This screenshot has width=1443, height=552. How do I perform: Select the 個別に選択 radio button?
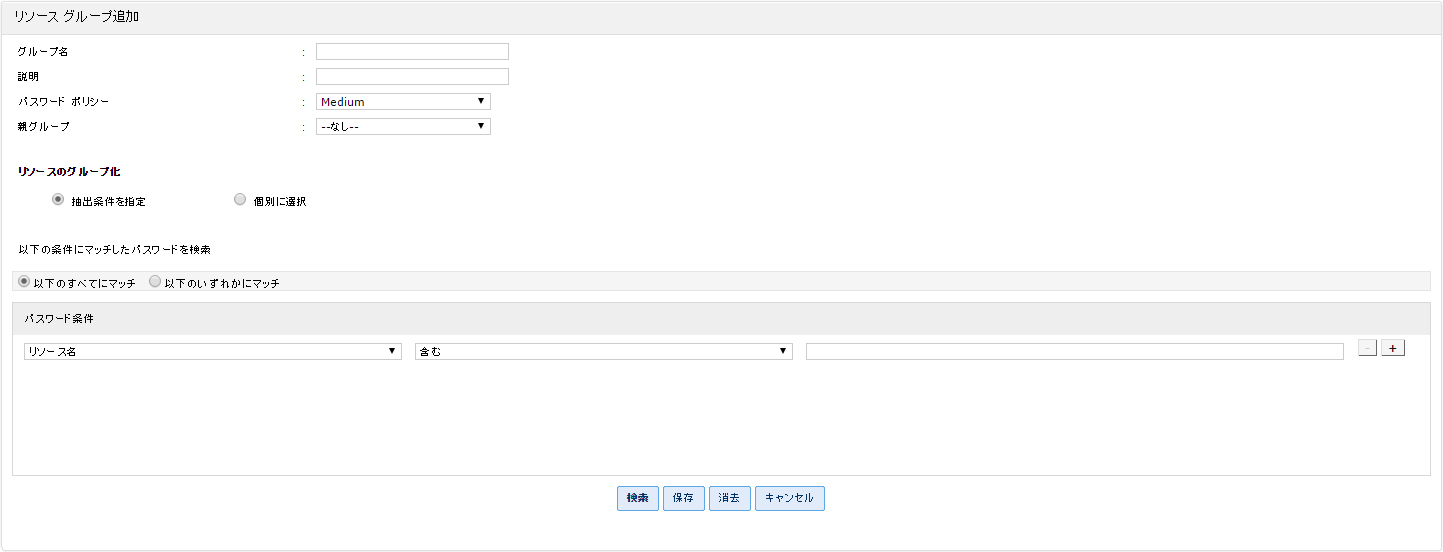pyautogui.click(x=240, y=200)
